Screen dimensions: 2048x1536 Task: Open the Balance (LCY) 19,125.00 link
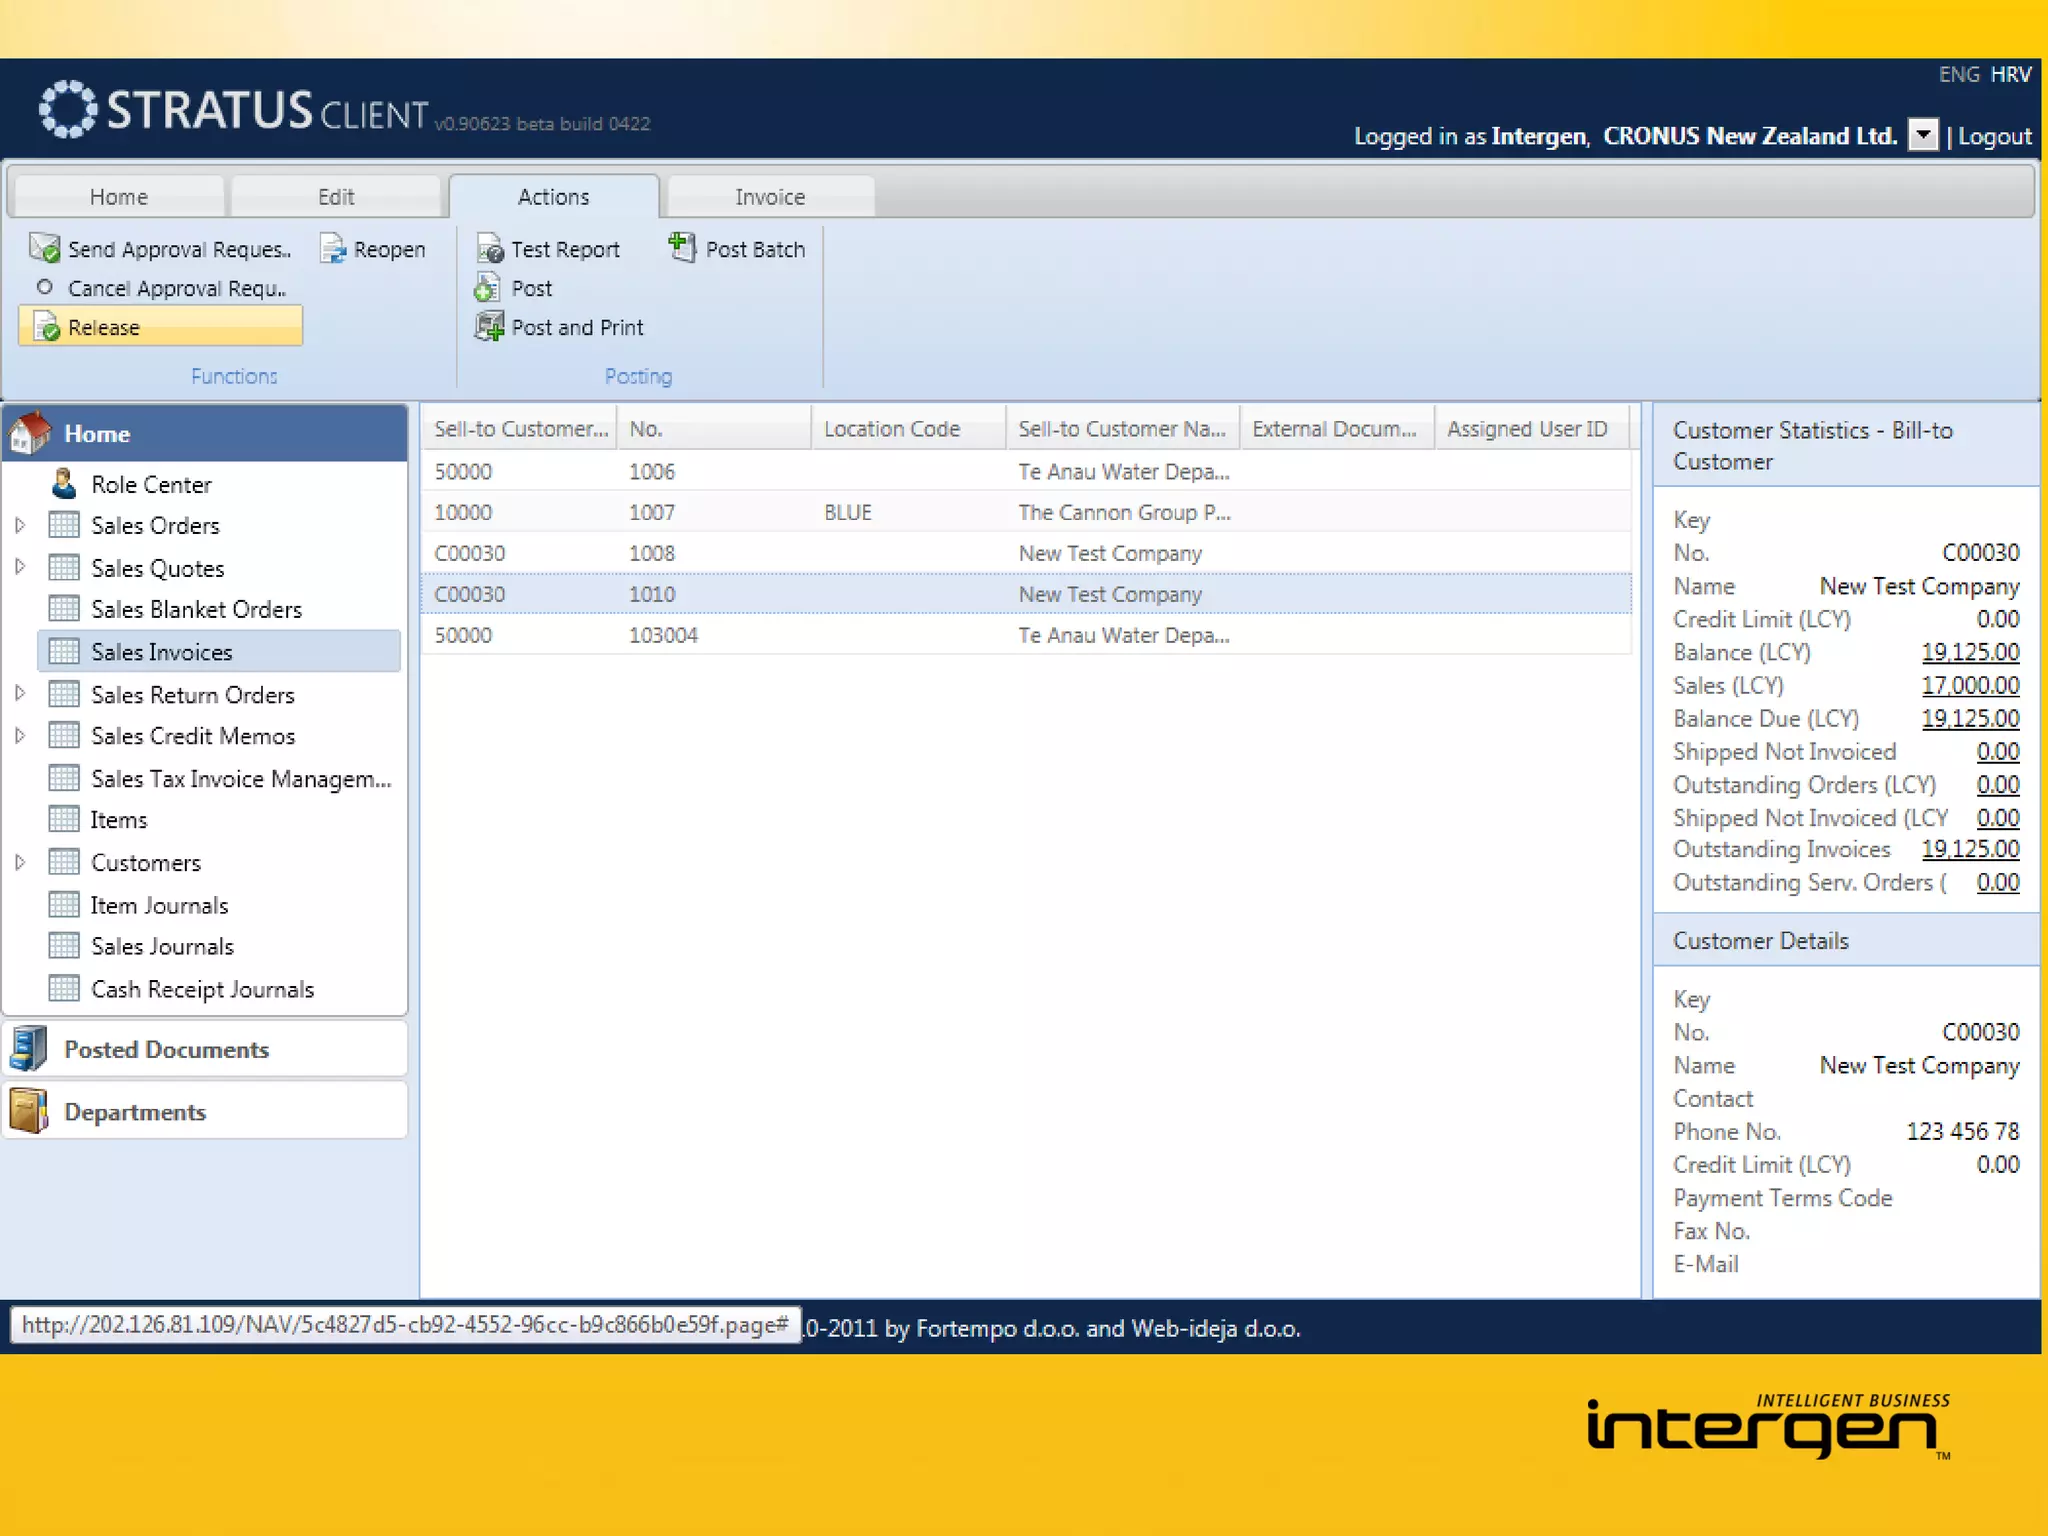pos(1970,653)
